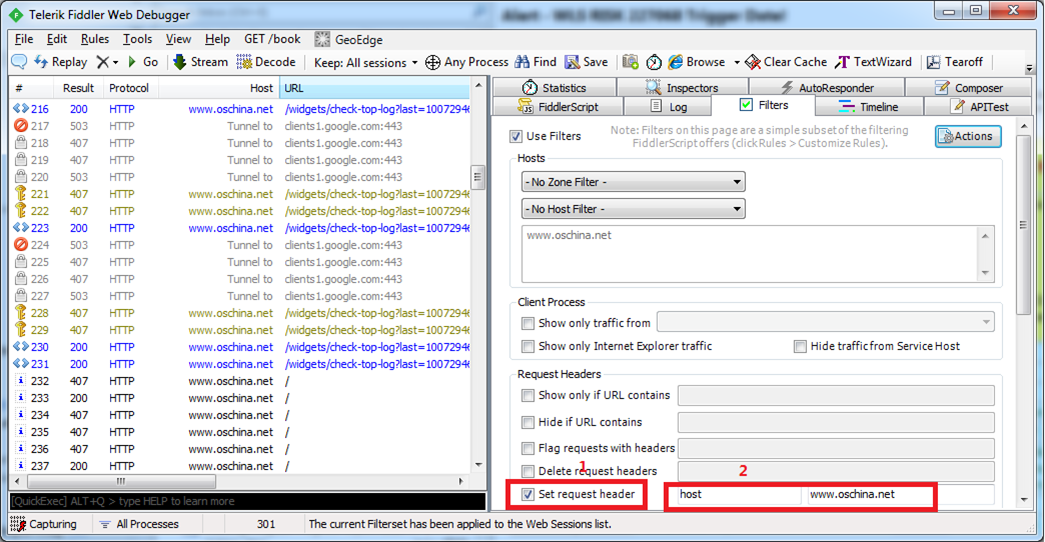The height and width of the screenshot is (542, 1045).
Task: Sort sessions by URL column
Action: [375, 88]
